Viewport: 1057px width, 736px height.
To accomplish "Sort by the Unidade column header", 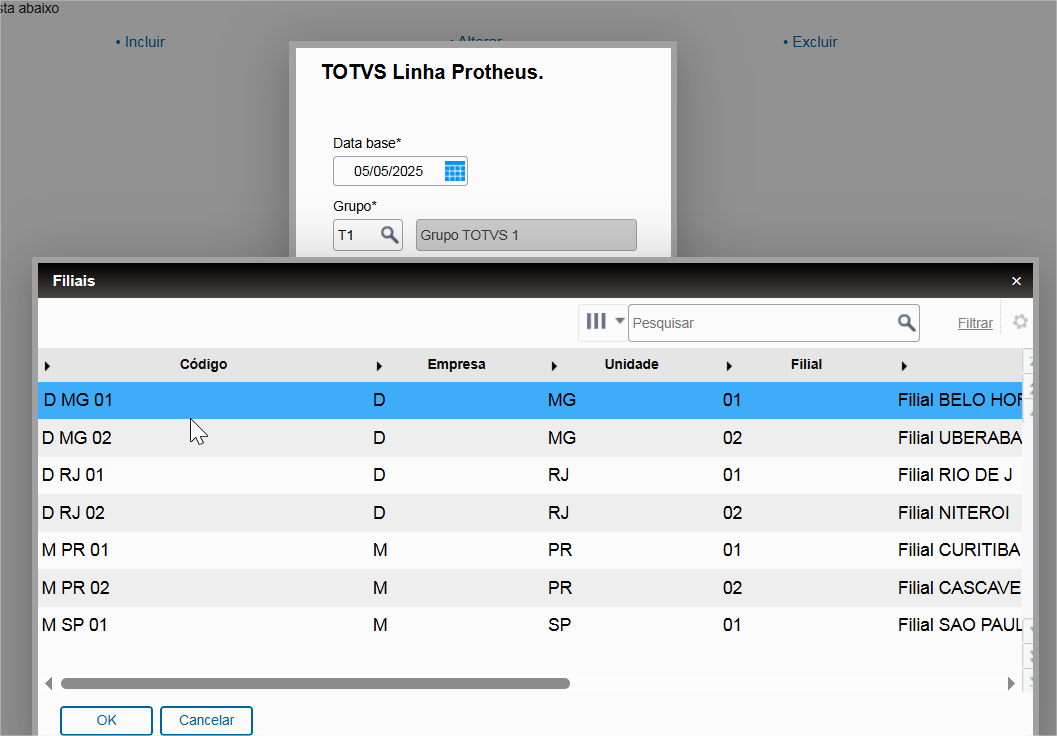I will tap(632, 365).
